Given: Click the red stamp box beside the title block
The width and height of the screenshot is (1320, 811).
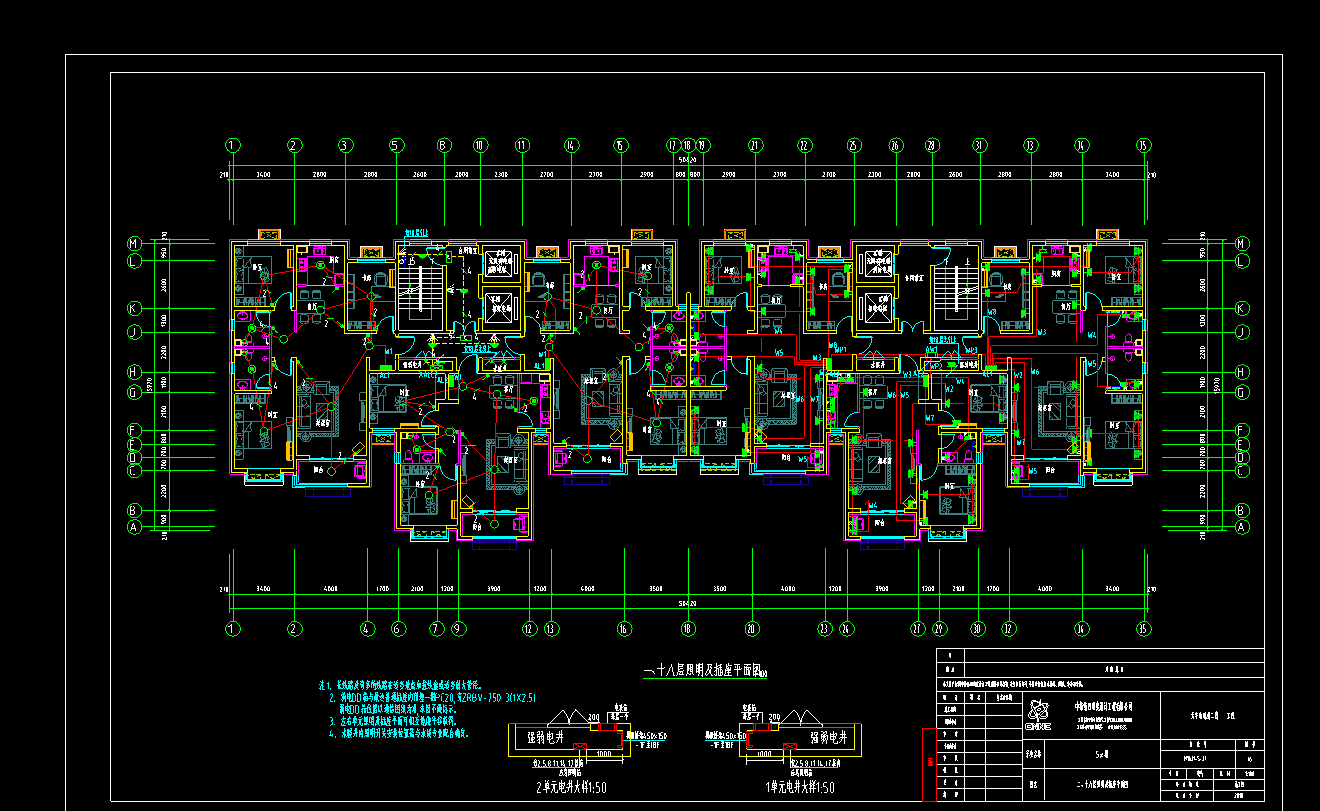Looking at the screenshot, I should (x=929, y=765).
